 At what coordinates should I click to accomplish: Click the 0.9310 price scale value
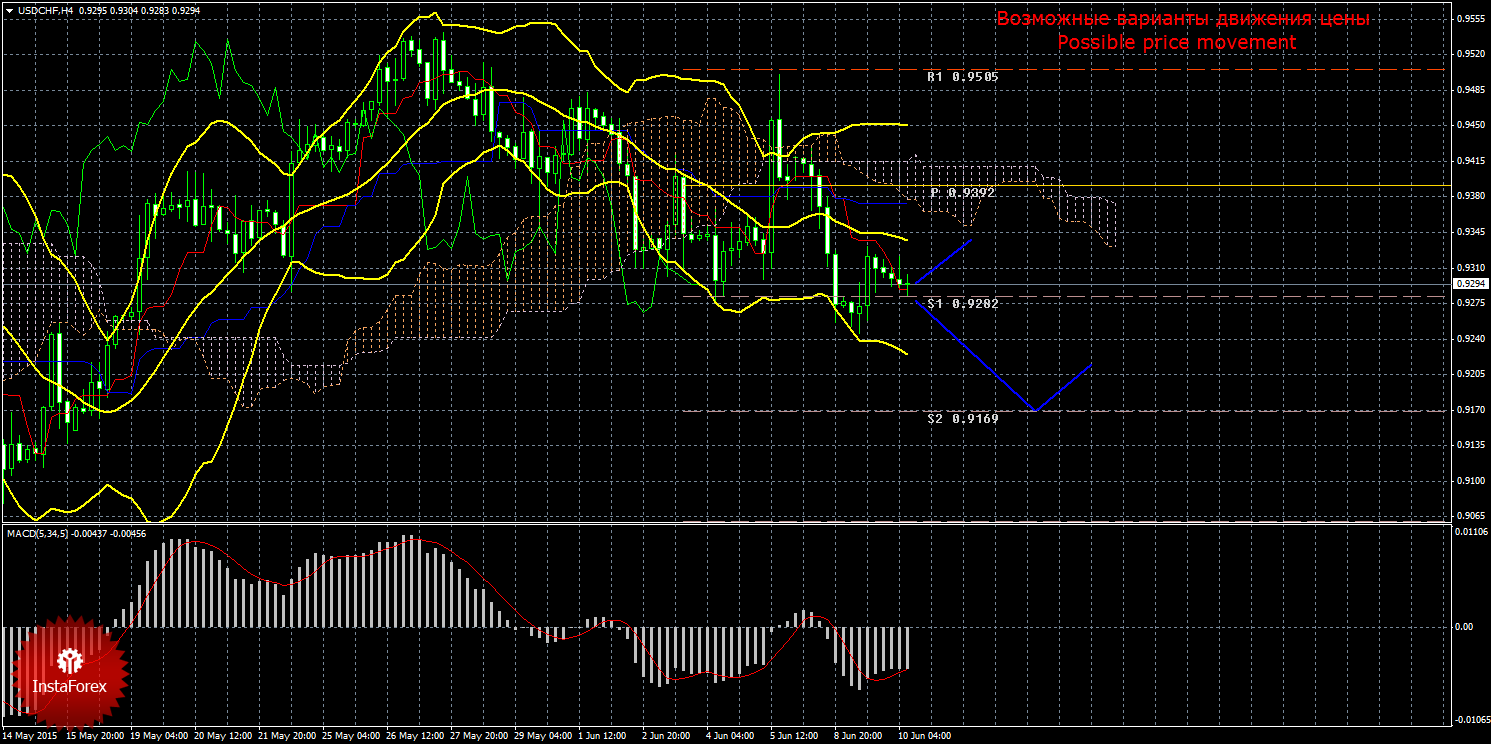click(x=1469, y=267)
